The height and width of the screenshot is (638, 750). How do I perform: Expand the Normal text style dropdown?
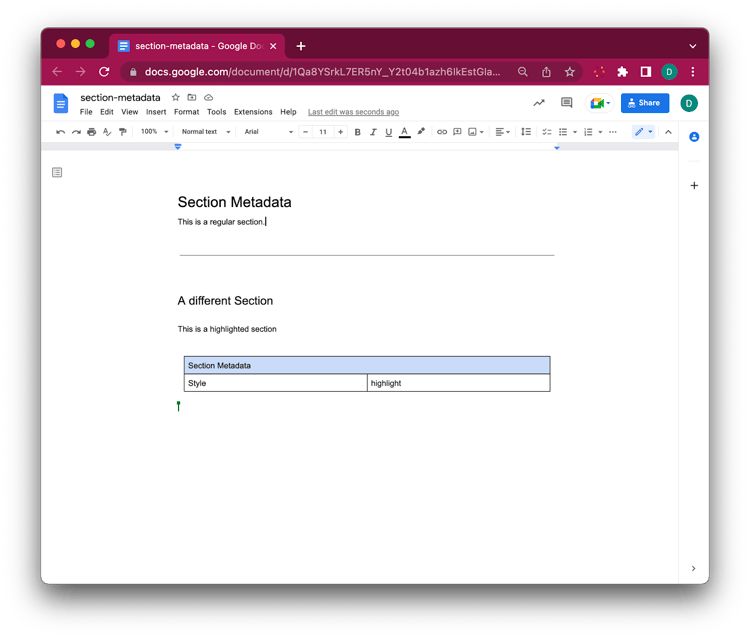tap(205, 132)
